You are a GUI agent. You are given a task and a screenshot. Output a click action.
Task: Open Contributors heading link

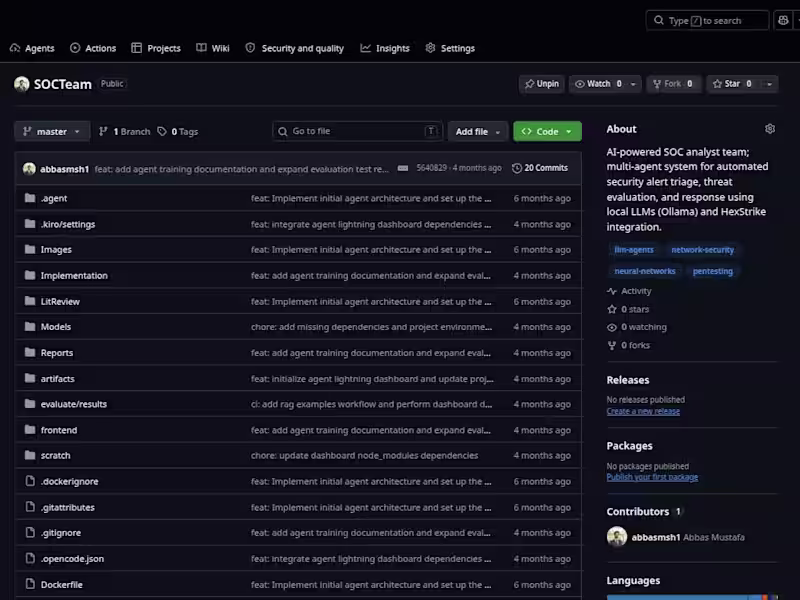[x=644, y=511]
